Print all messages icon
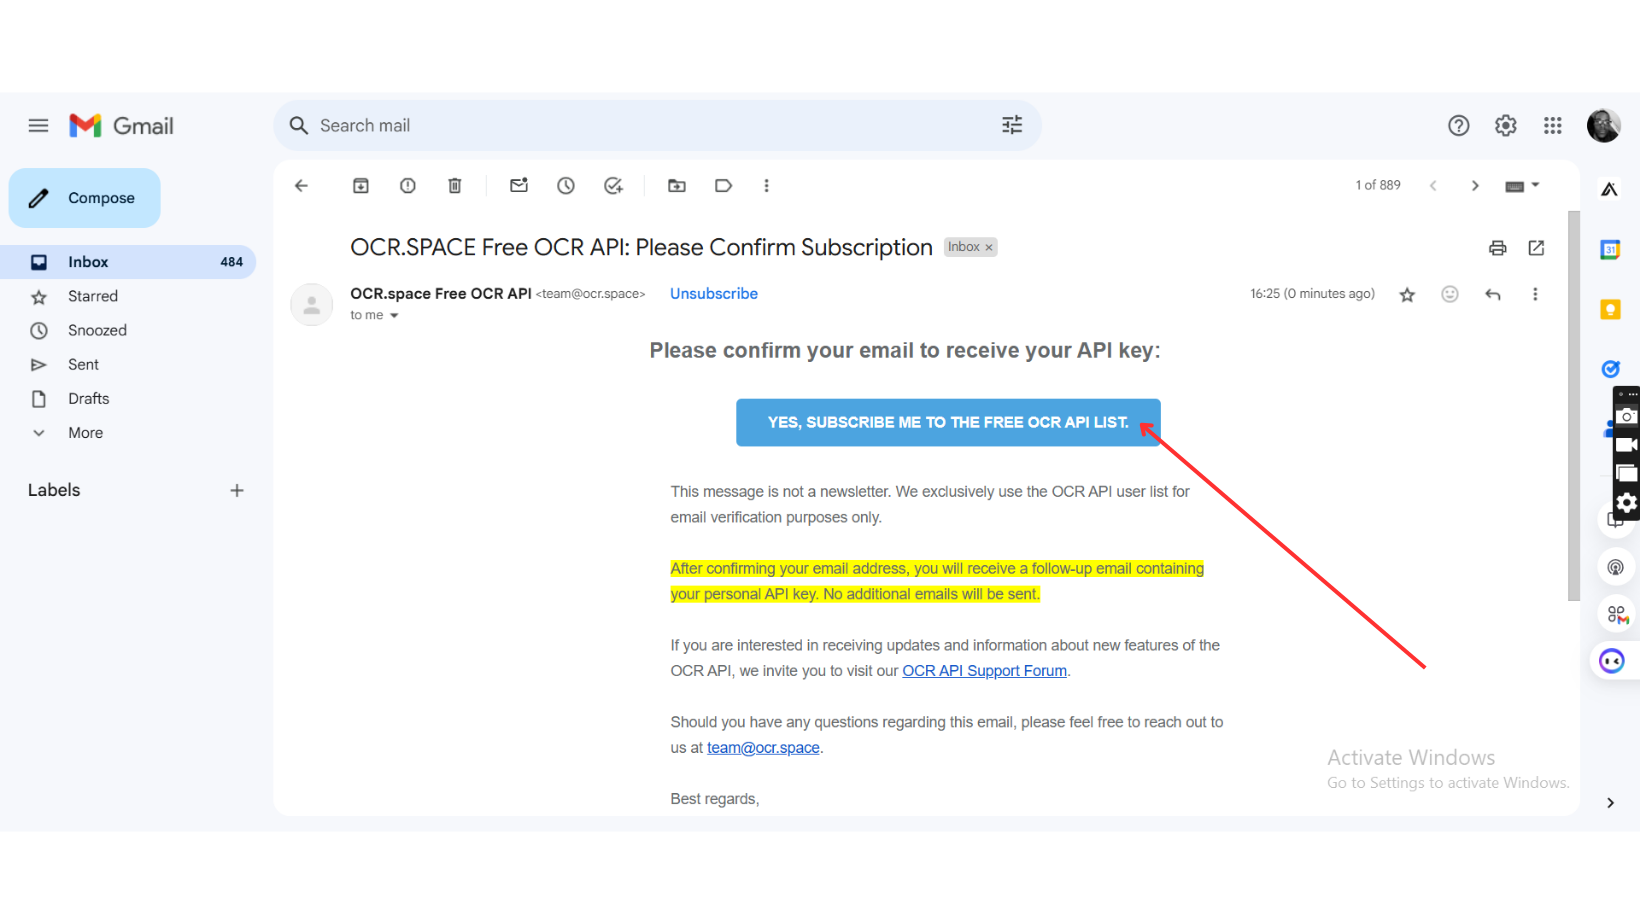 click(1497, 248)
